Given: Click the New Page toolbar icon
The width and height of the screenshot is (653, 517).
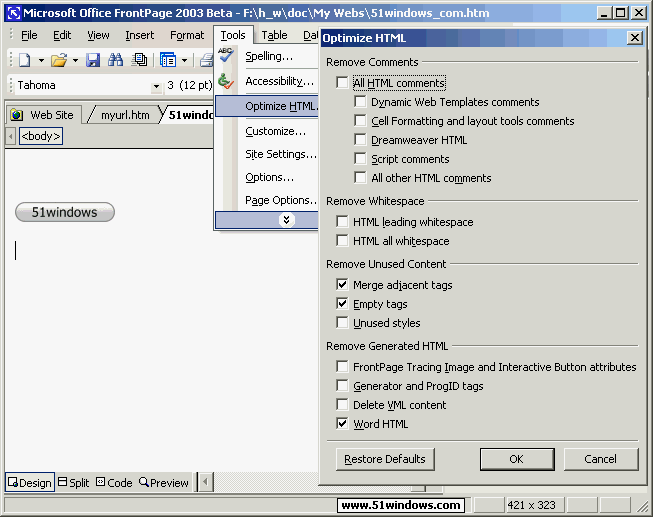Looking at the screenshot, I should click(23, 61).
